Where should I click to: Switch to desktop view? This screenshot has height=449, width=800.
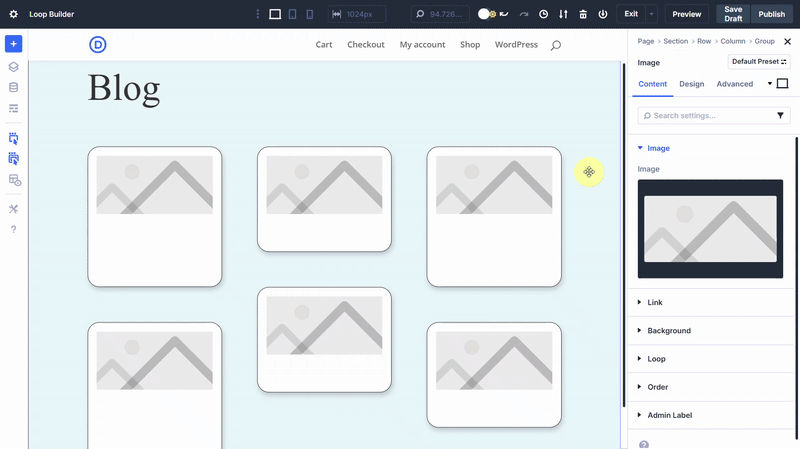click(x=275, y=14)
